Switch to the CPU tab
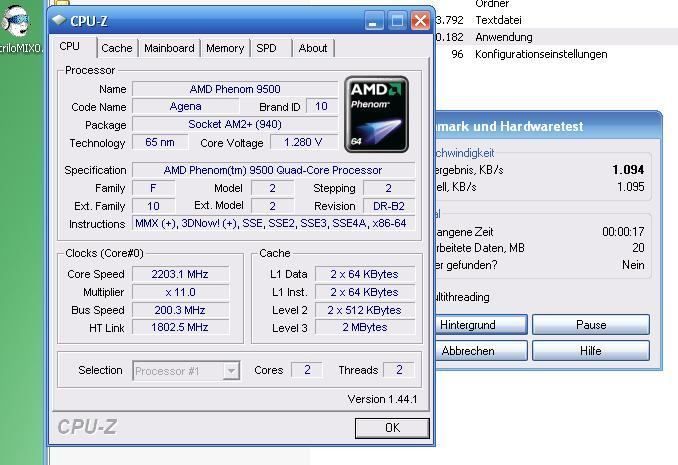 [70, 46]
